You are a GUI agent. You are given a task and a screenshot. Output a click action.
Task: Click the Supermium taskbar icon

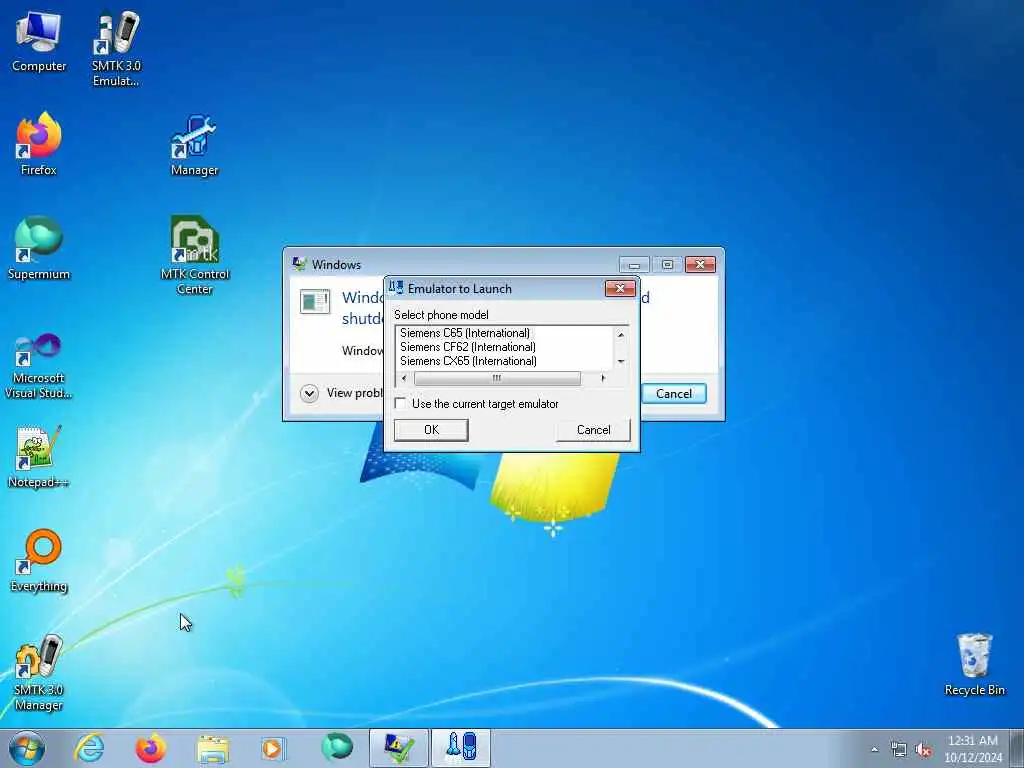pyautogui.click(x=336, y=748)
